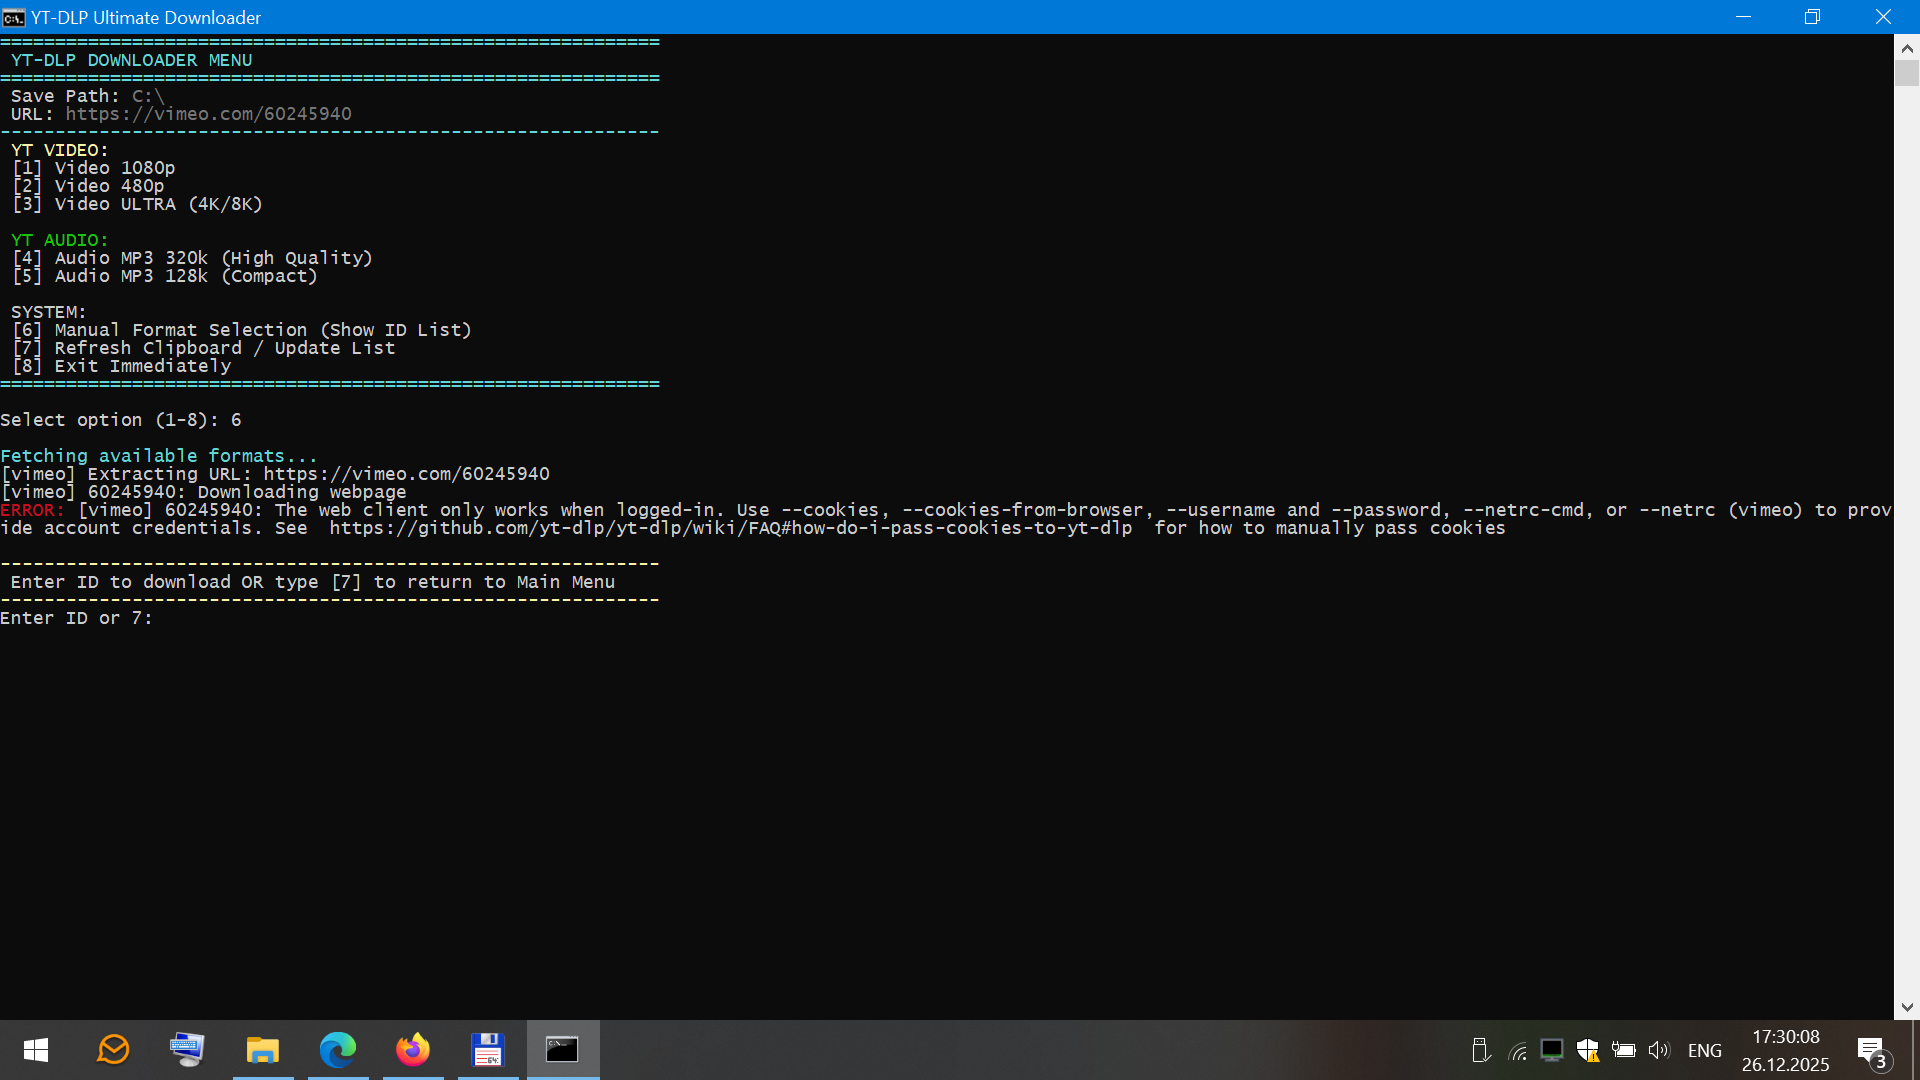This screenshot has height=1080, width=1920.
Task: Open the volume speaker tray icon
Action: [1659, 1050]
